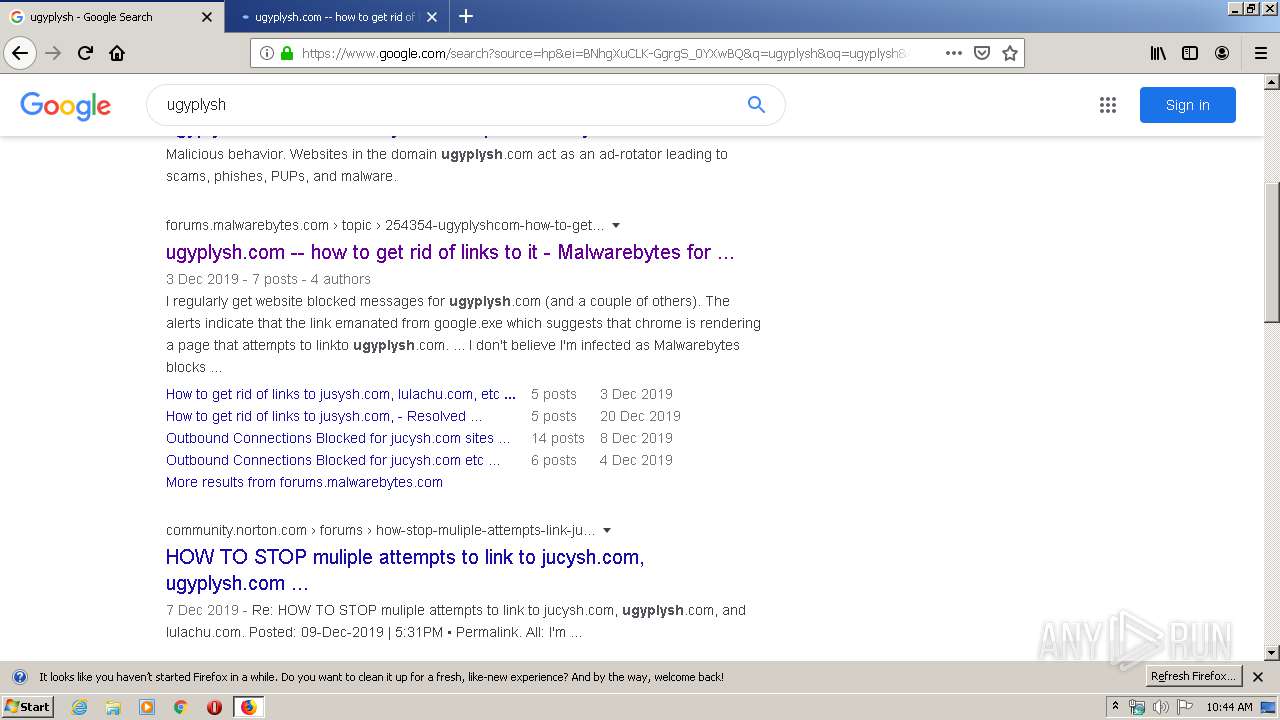The image size is (1280, 720).
Task: Open the page actions three-dot menu
Action: pos(954,53)
